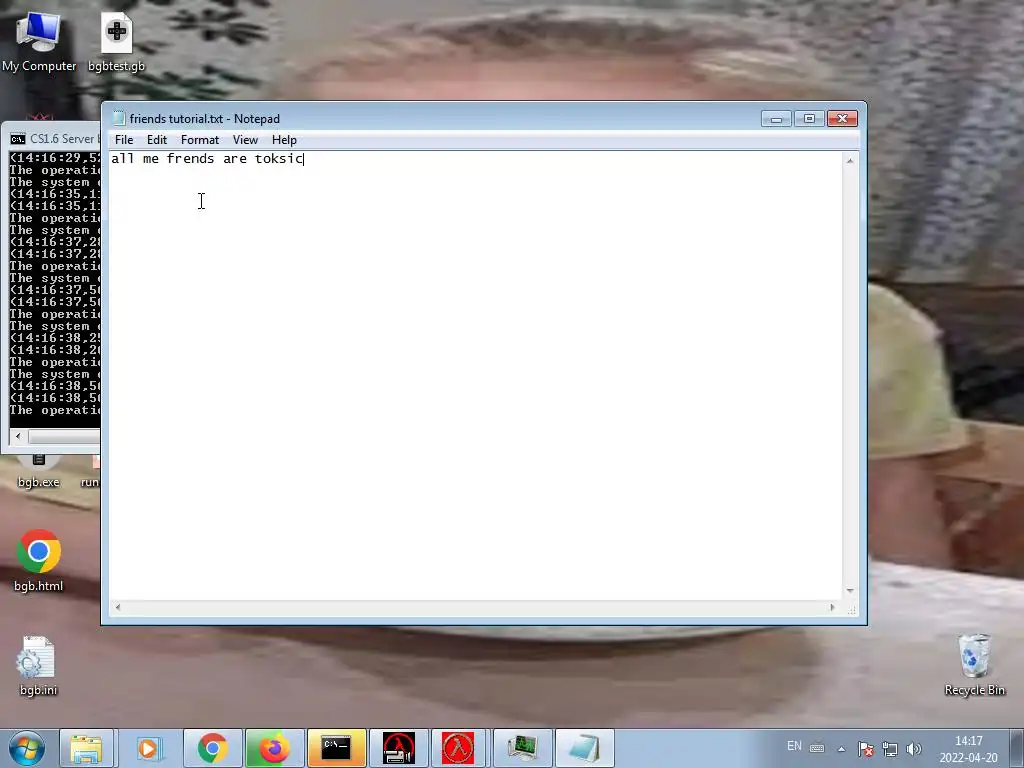The height and width of the screenshot is (768, 1024).
Task: Open the View menu in Notepad
Action: pyautogui.click(x=246, y=140)
